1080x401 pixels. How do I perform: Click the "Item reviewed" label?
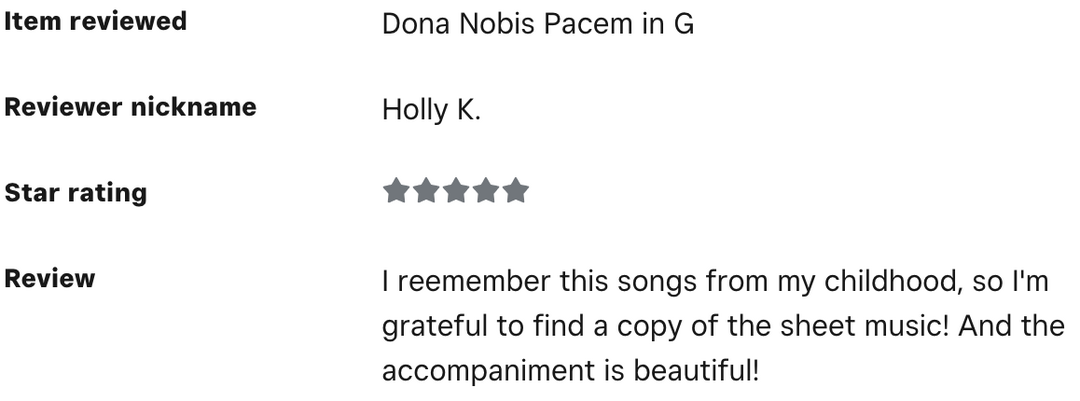[x=95, y=21]
